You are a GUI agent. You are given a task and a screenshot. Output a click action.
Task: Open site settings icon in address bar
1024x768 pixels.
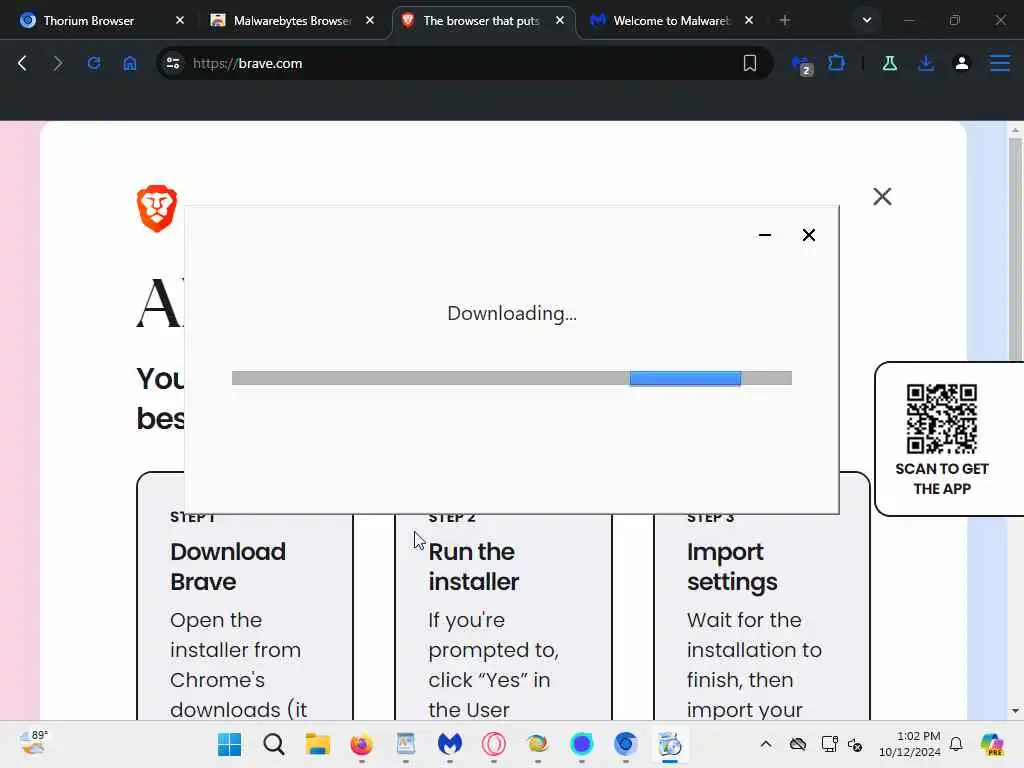click(x=173, y=63)
